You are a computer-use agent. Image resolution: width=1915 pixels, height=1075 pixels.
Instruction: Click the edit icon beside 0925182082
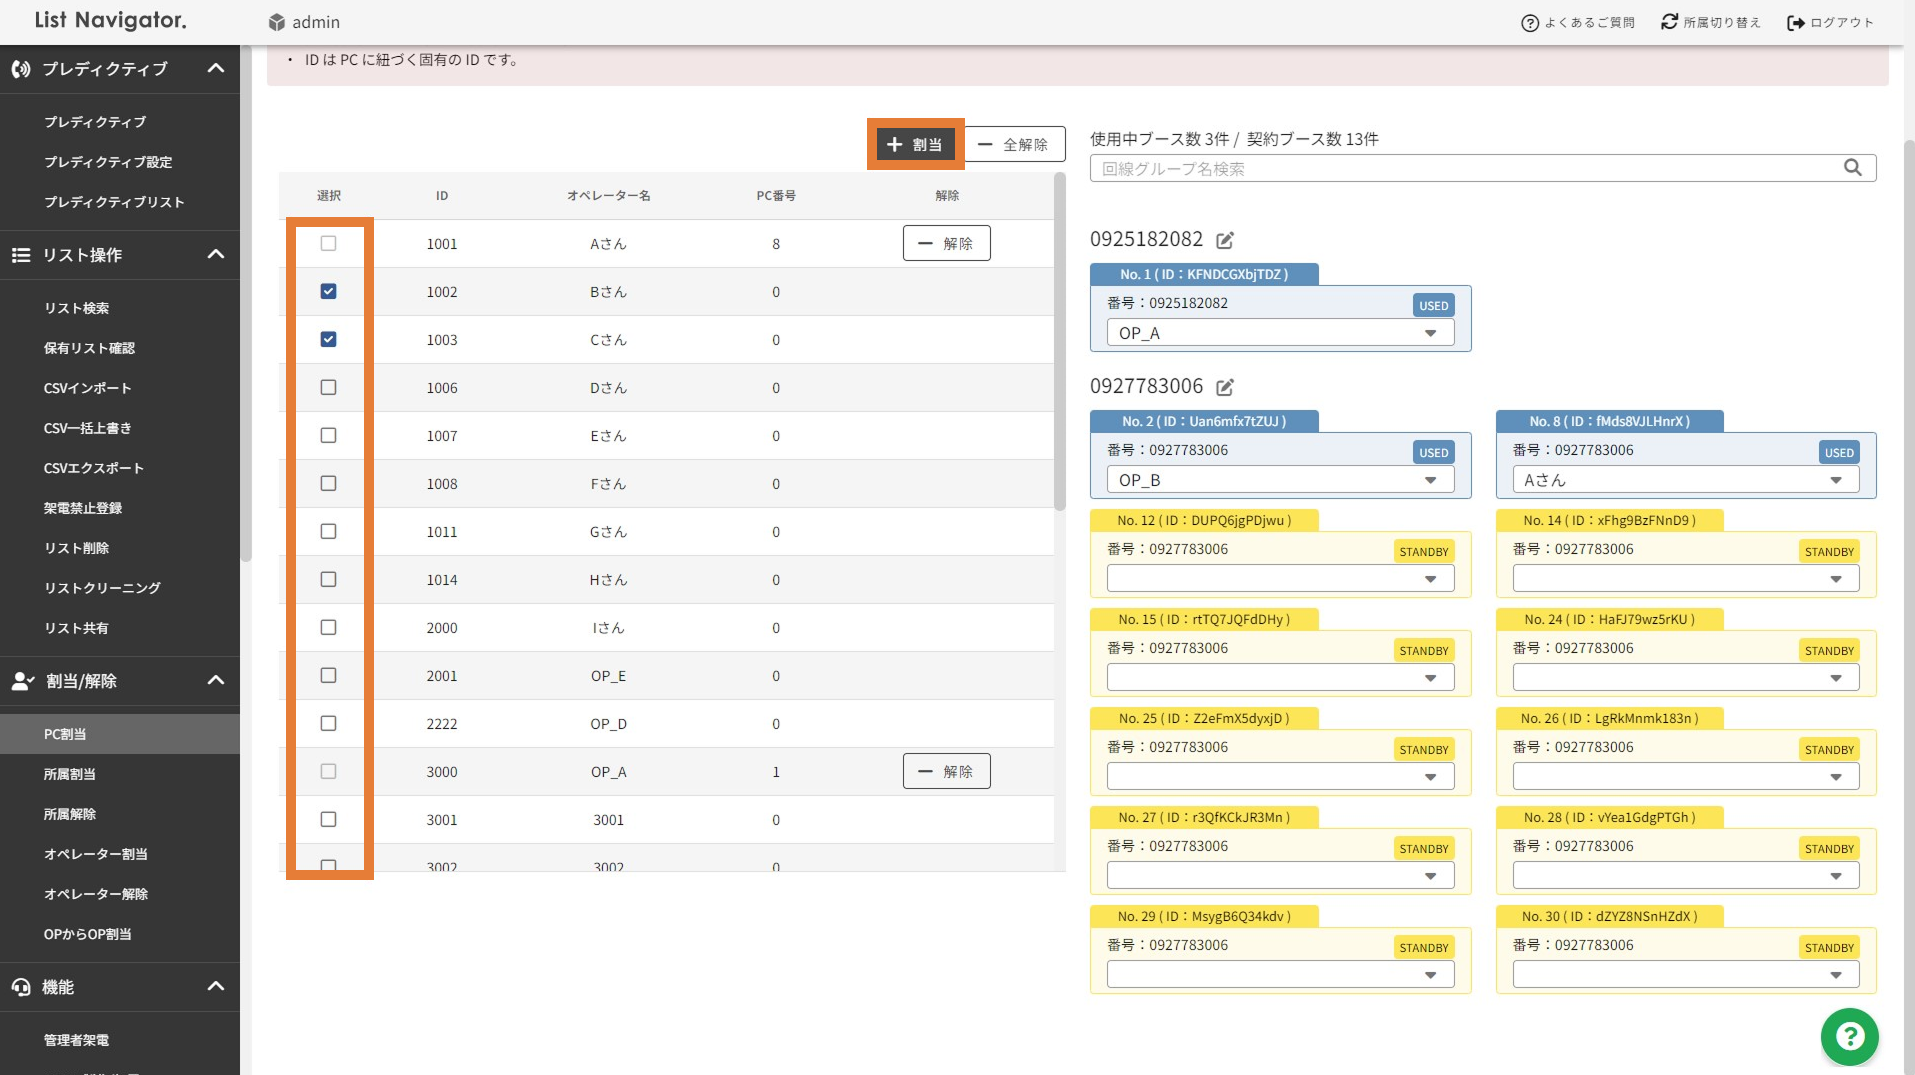coord(1225,240)
